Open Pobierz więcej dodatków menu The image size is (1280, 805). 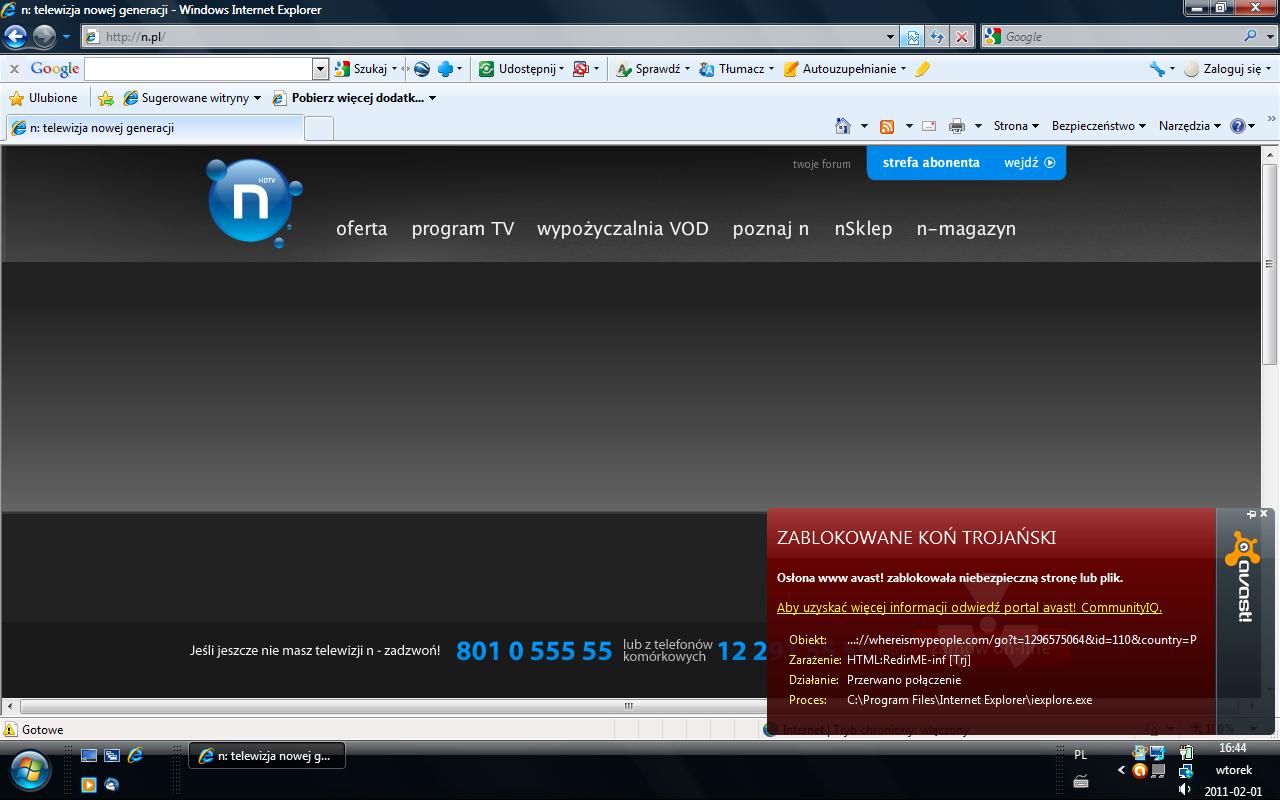tap(354, 98)
